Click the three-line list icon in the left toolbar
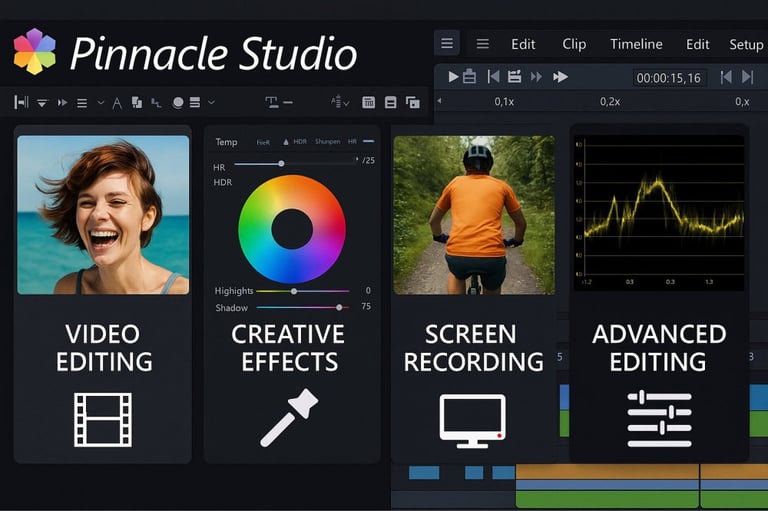This screenshot has height=511, width=768. pos(82,103)
